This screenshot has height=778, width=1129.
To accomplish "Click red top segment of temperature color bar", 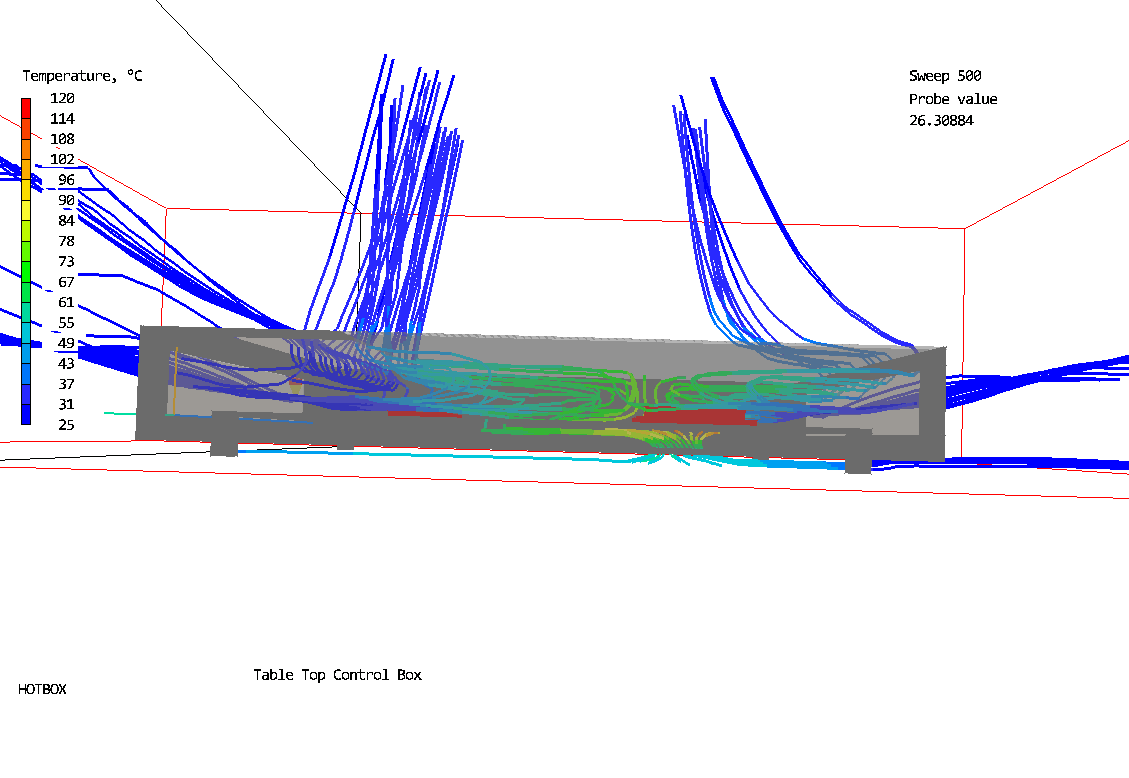I will (26, 105).
